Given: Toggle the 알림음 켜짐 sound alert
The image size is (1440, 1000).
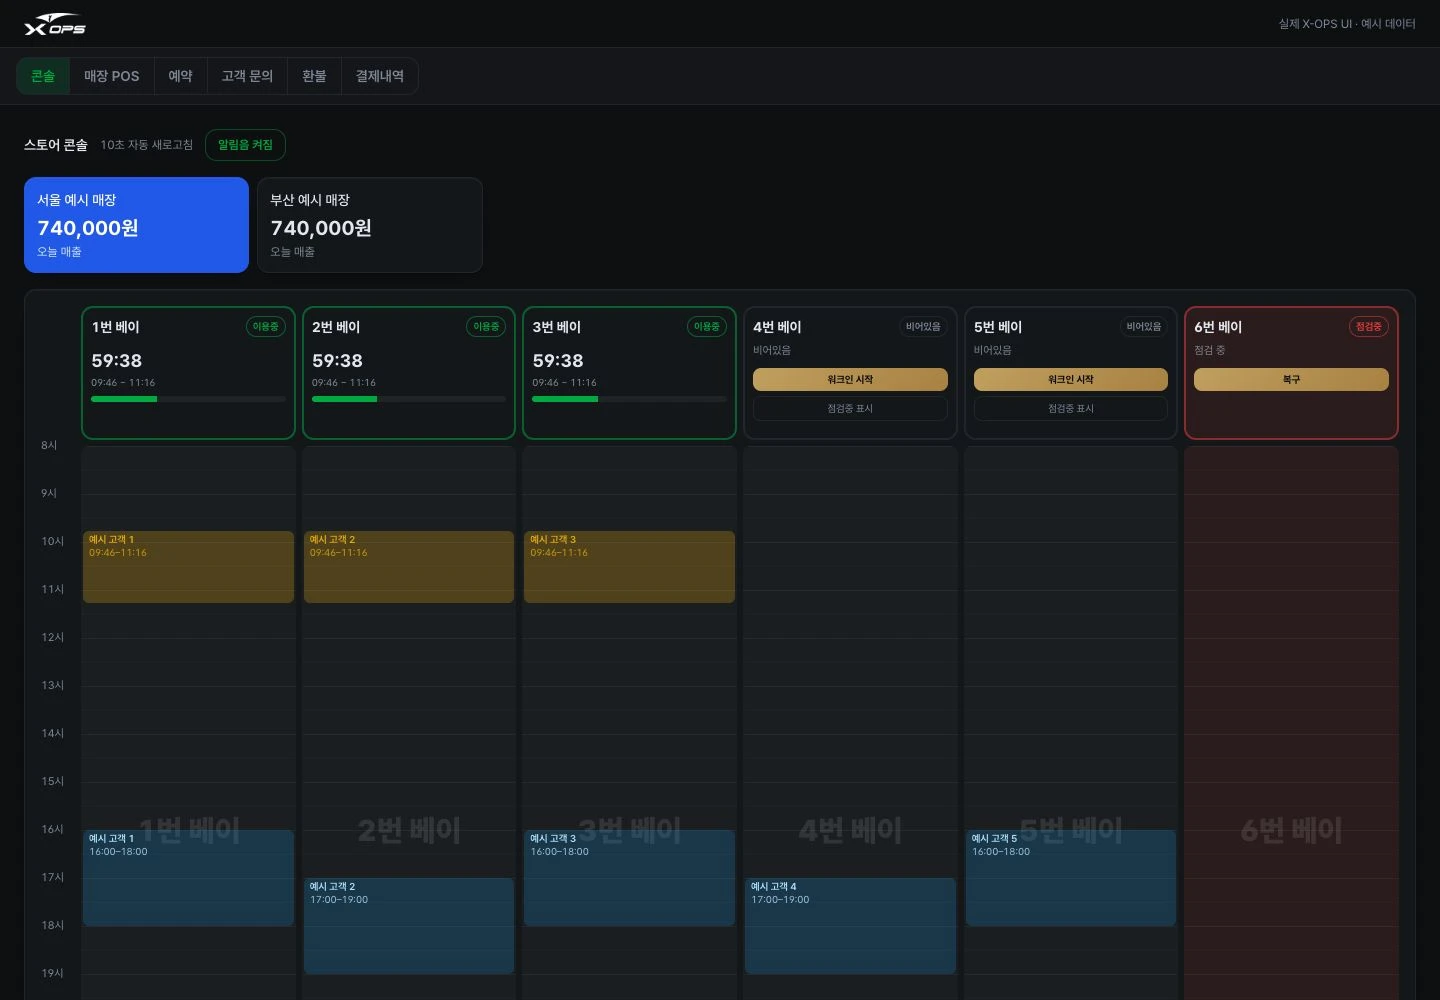Looking at the screenshot, I should tap(245, 145).
